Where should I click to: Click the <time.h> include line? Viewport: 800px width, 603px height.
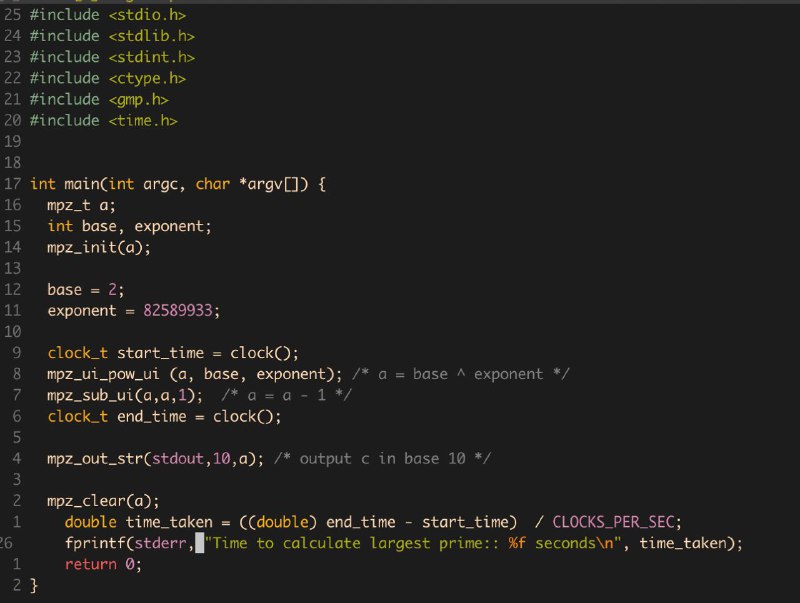click(104, 120)
